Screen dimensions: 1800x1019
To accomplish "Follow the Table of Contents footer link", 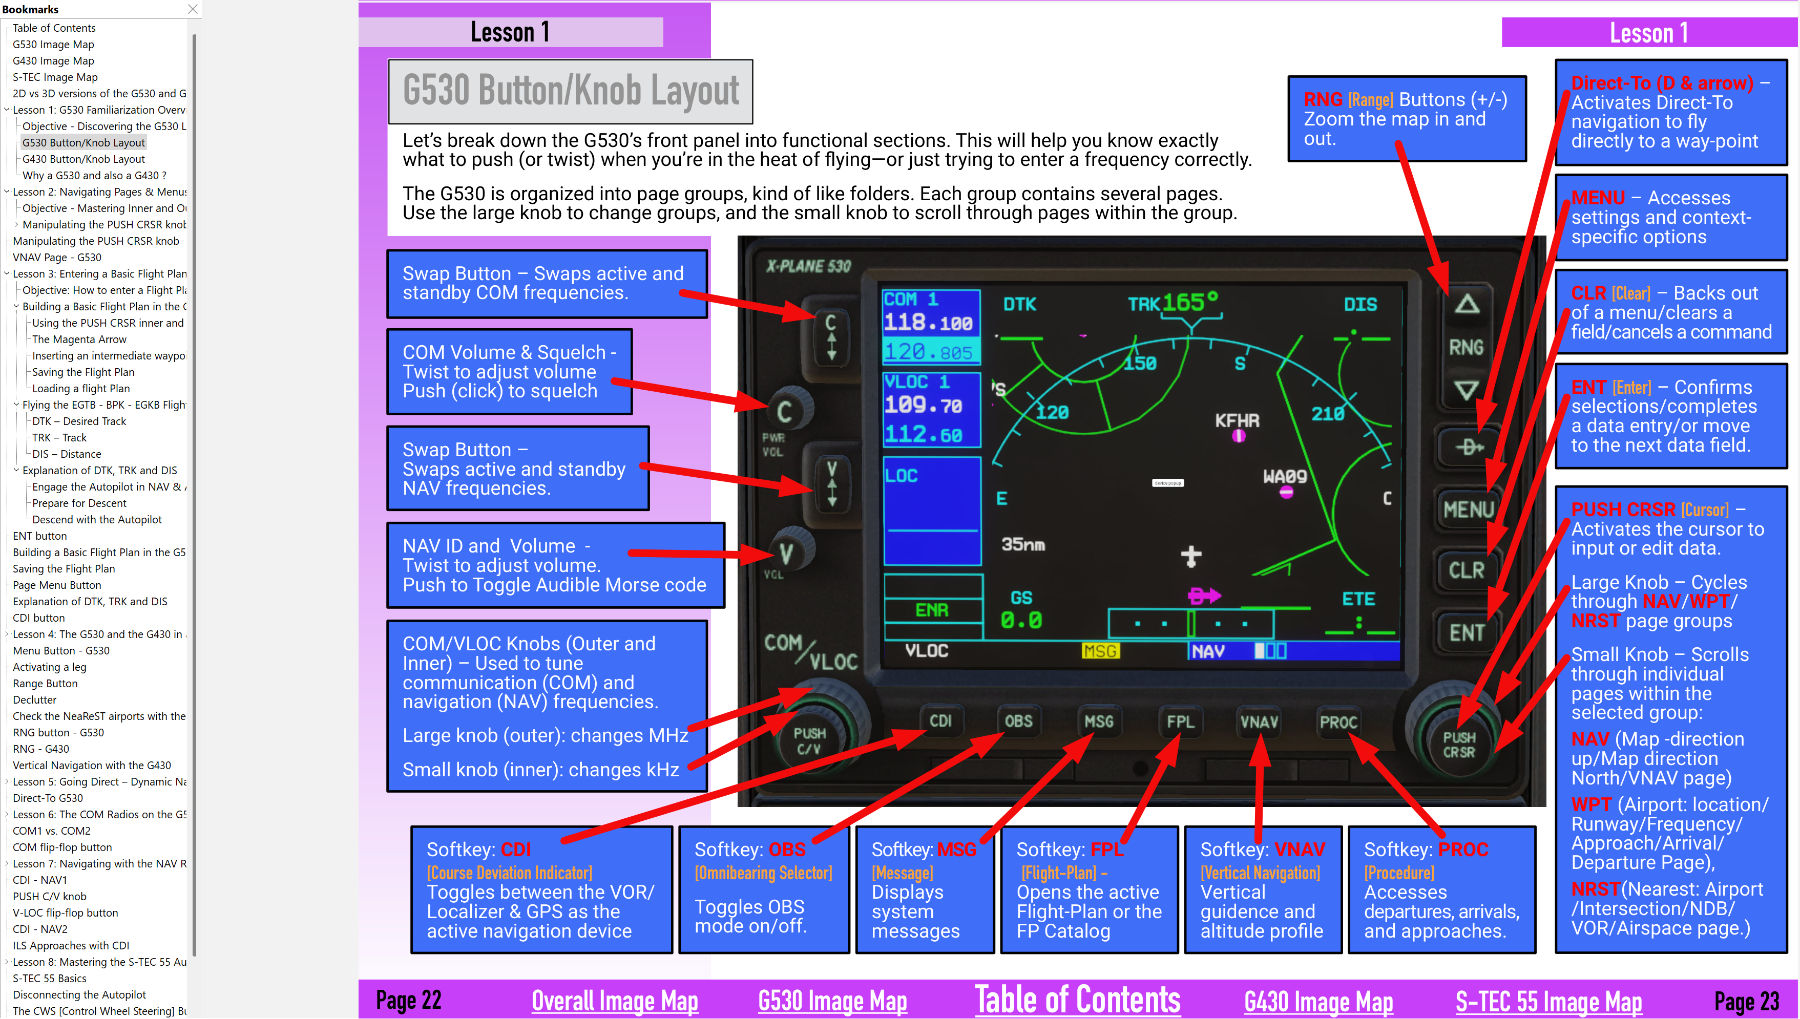I will coord(1077,1000).
